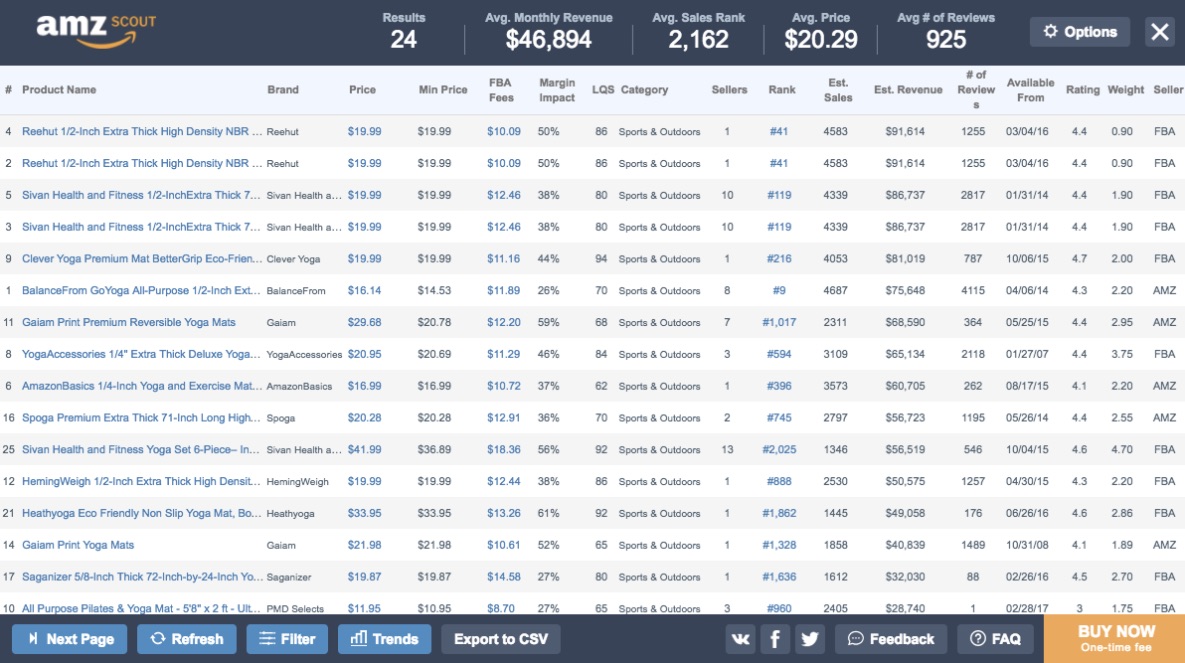Sort by the Min Price column header

pyautogui.click(x=443, y=89)
